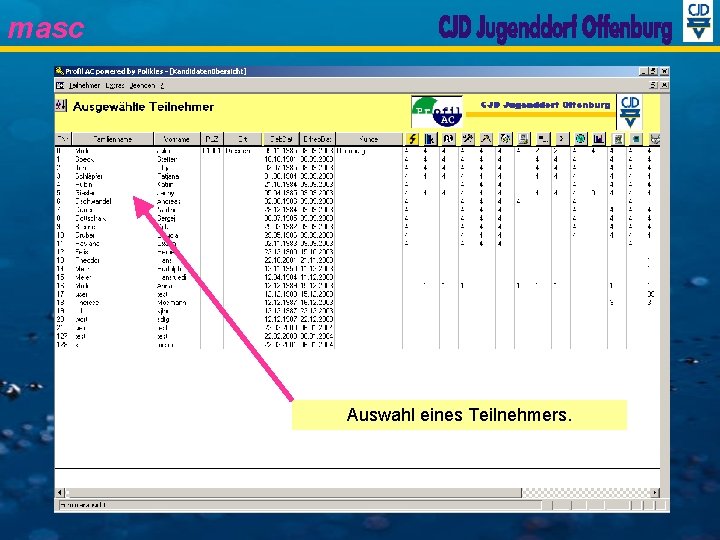Click the black-and-white letters icon beside the blue book
The image size is (720, 540).
click(x=448, y=139)
